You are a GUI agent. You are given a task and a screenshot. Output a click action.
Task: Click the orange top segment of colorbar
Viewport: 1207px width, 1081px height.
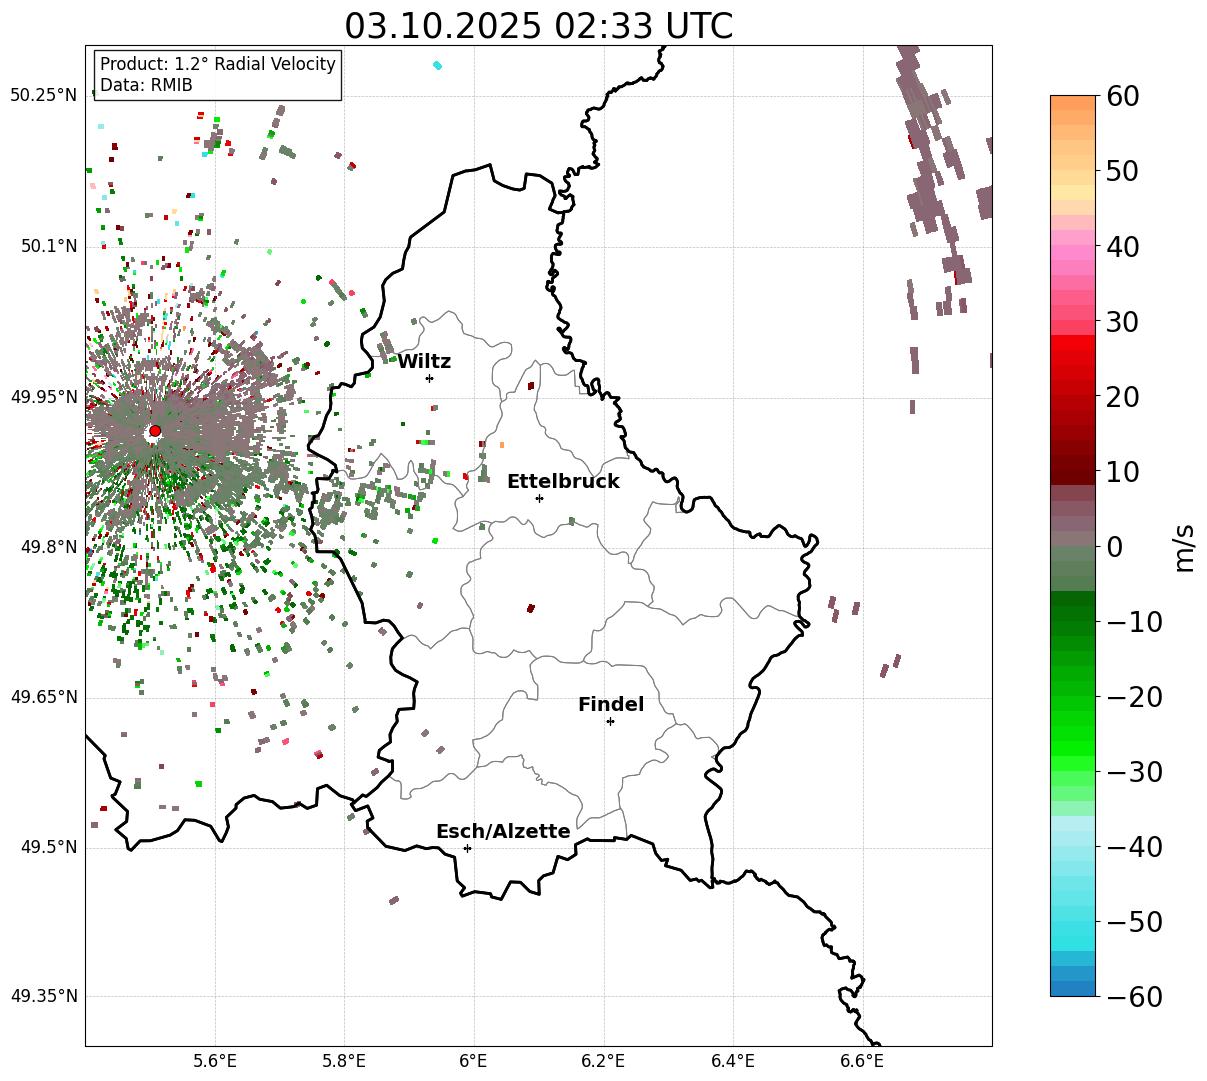(x=1073, y=103)
